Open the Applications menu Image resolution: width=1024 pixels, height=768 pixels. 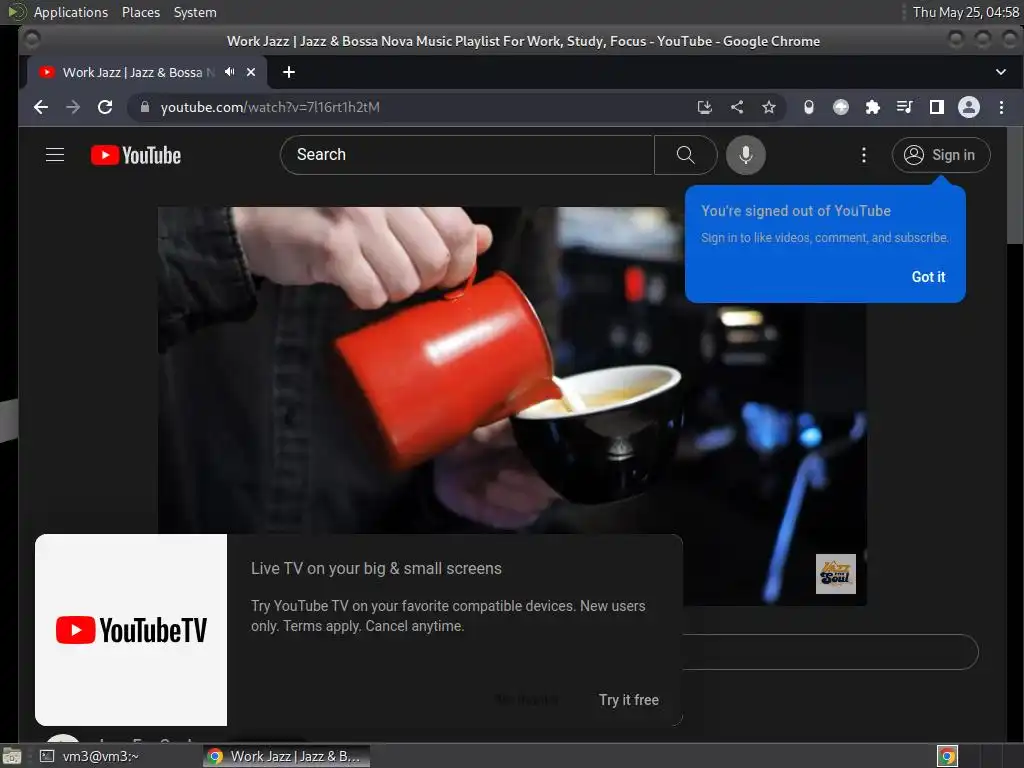coord(71,12)
